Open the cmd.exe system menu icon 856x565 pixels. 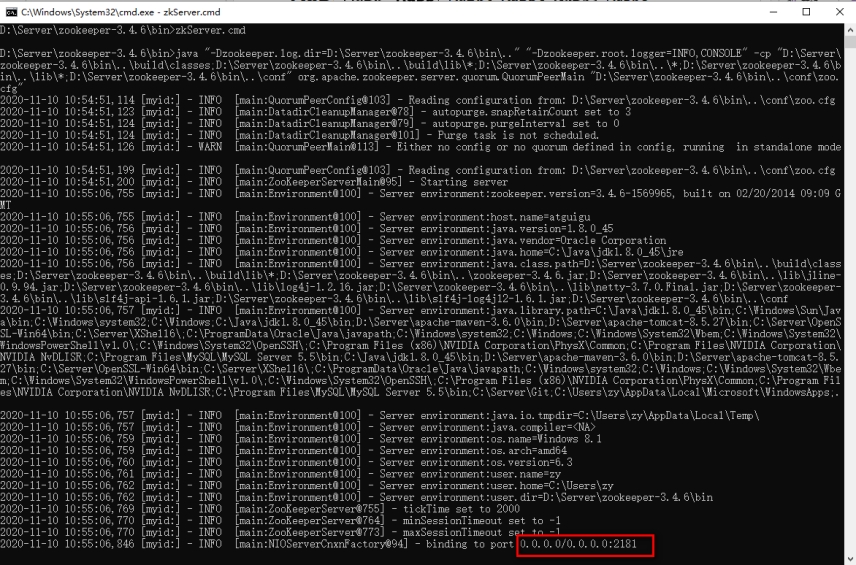coord(10,12)
